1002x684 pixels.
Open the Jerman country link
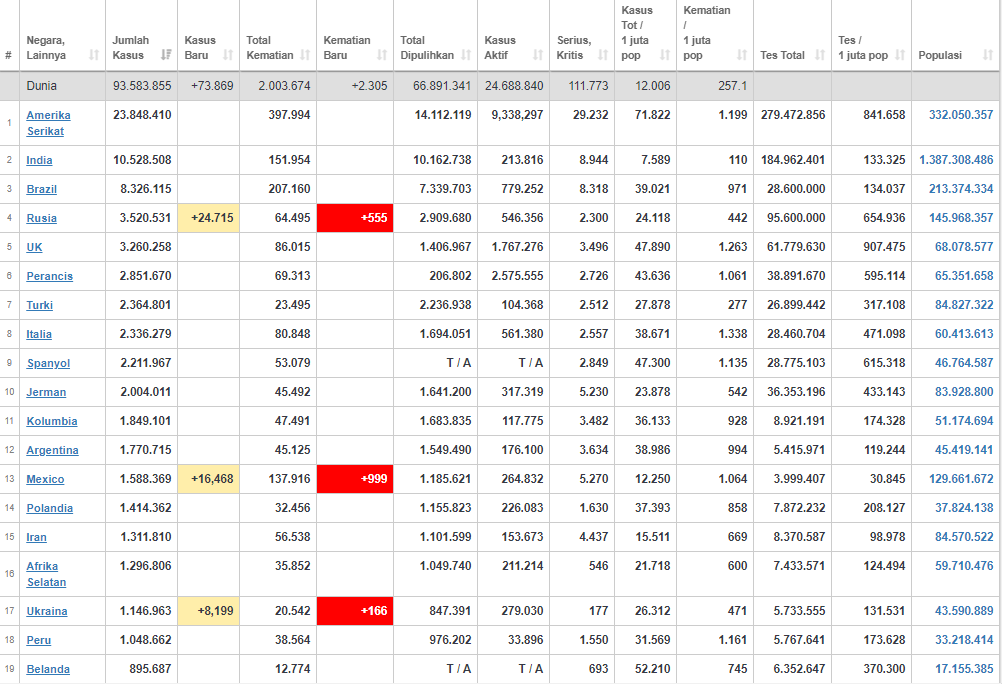pos(46,392)
